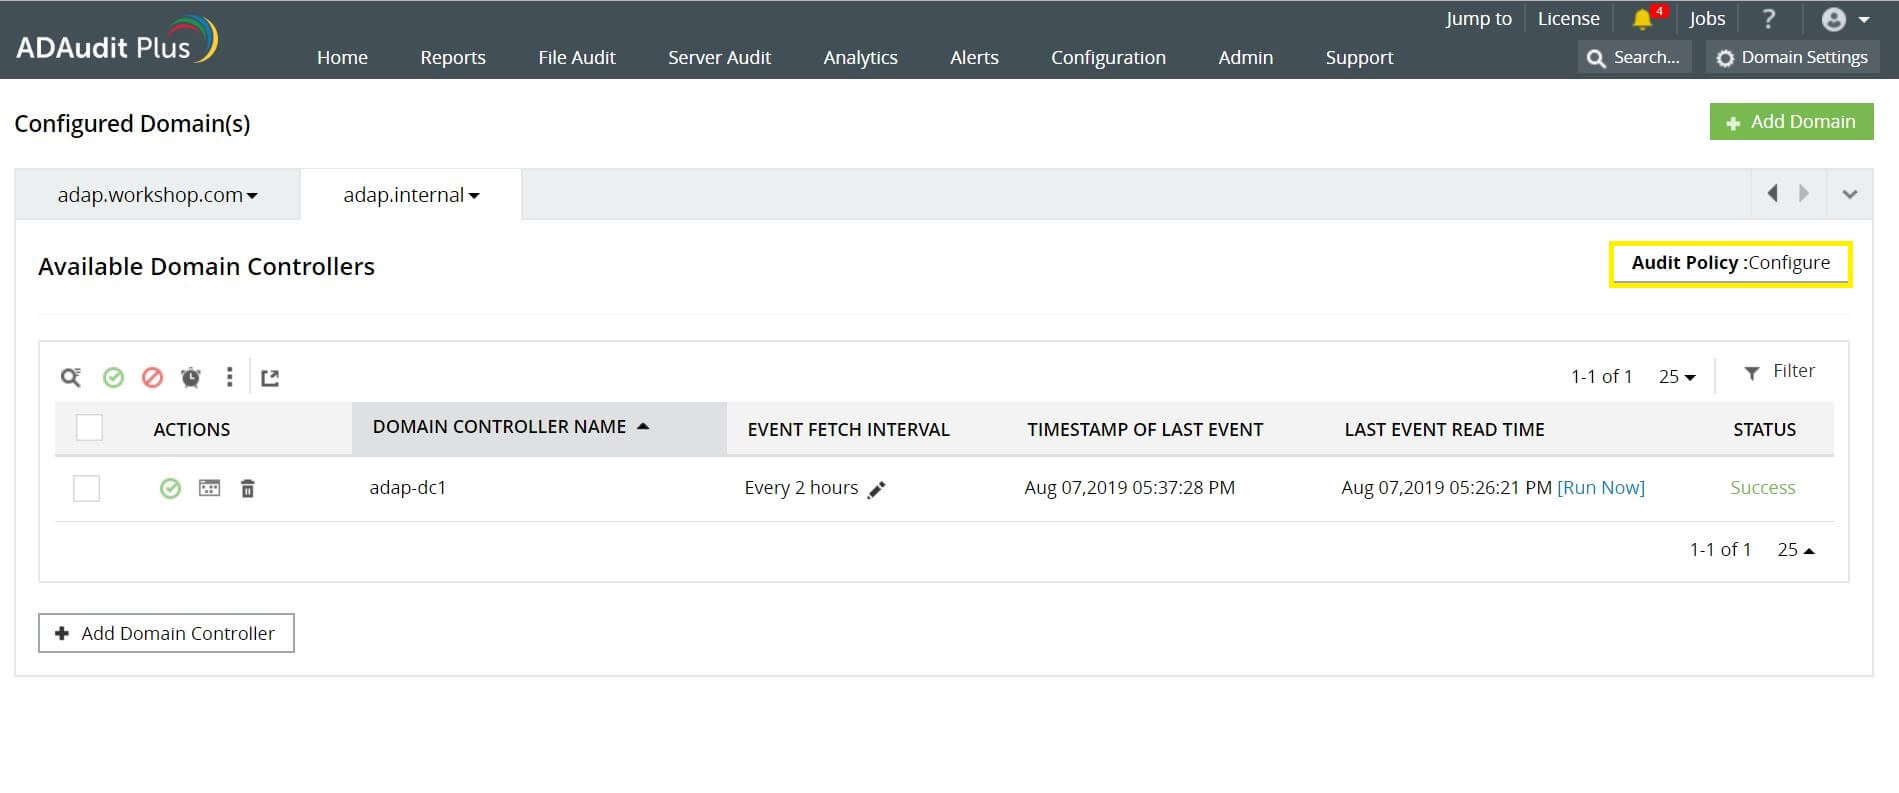1899x793 pixels.
Task: Check the adap-dc1 row checkbox
Action: coord(87,488)
